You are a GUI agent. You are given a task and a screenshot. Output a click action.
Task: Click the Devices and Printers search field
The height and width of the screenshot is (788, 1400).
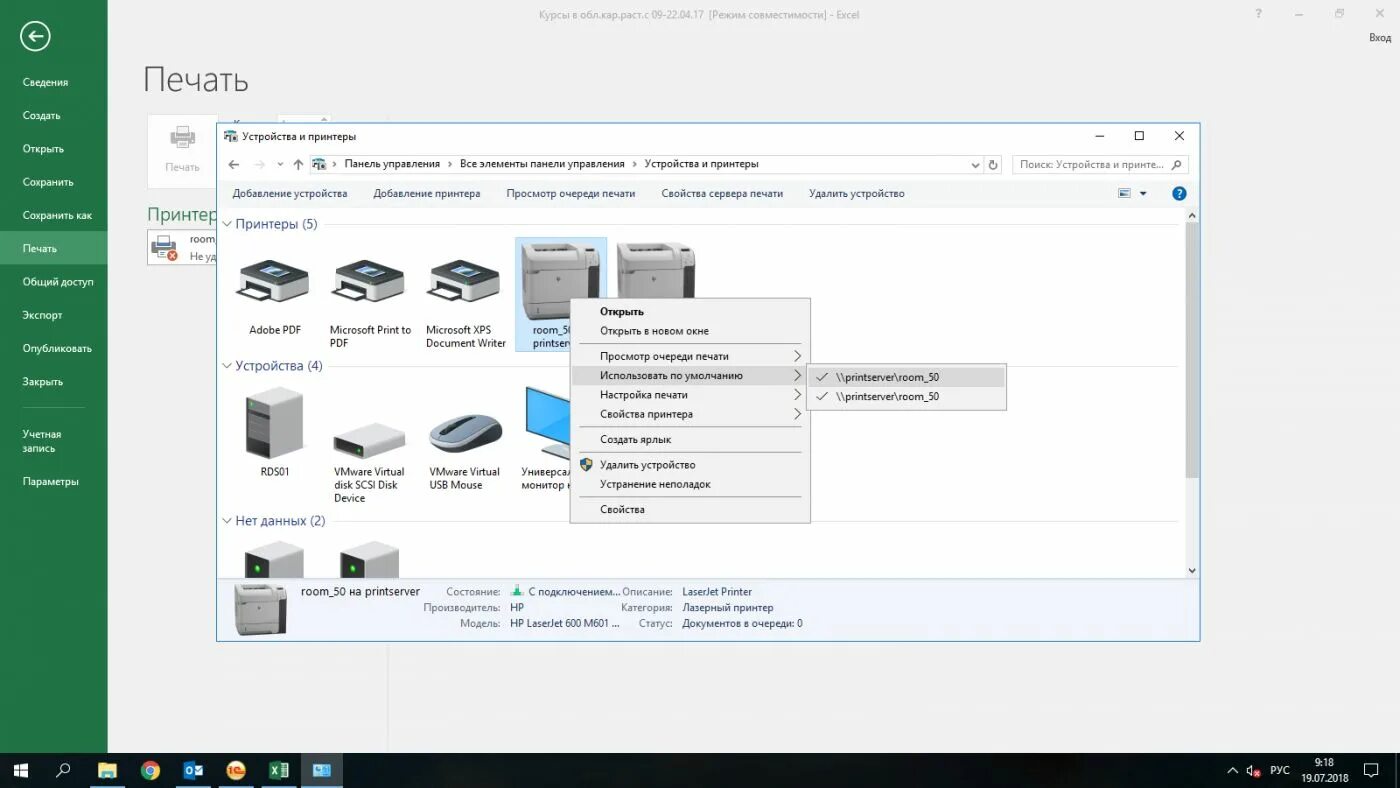click(x=1100, y=164)
